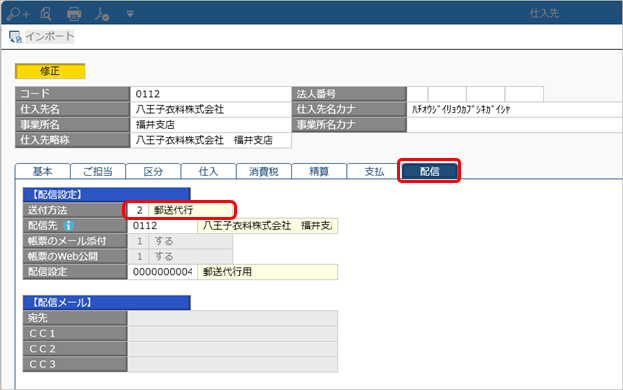Click the 配信 tab
The width and height of the screenshot is (623, 390).
click(429, 171)
